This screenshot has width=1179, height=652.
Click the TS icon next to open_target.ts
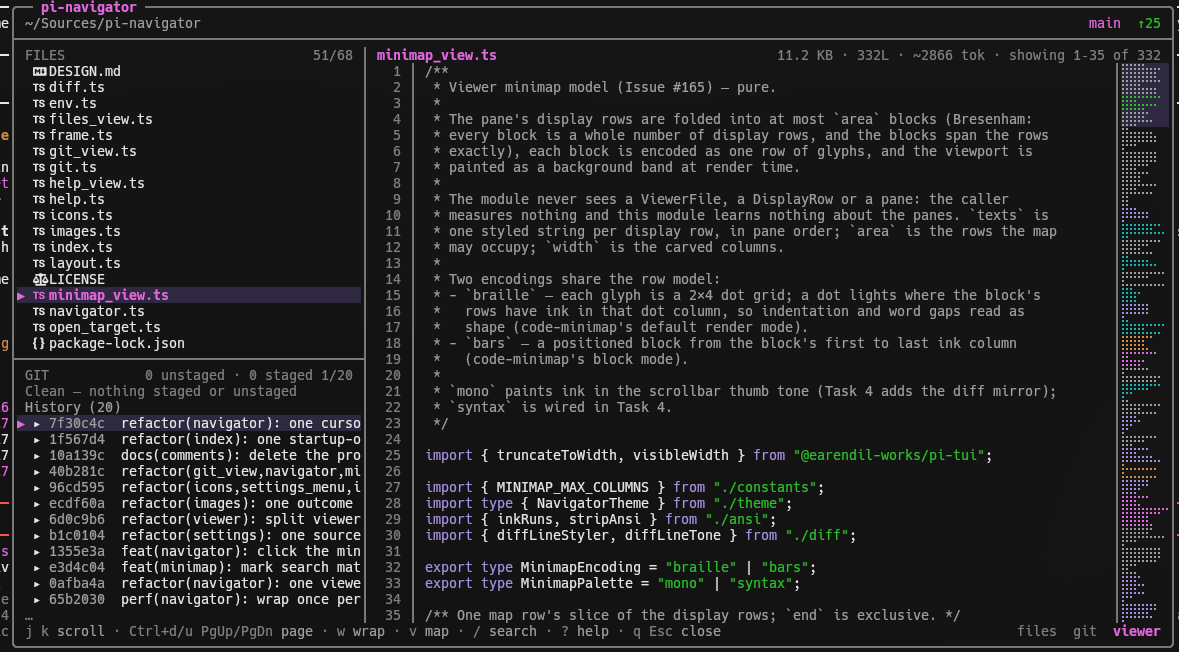tap(39, 328)
